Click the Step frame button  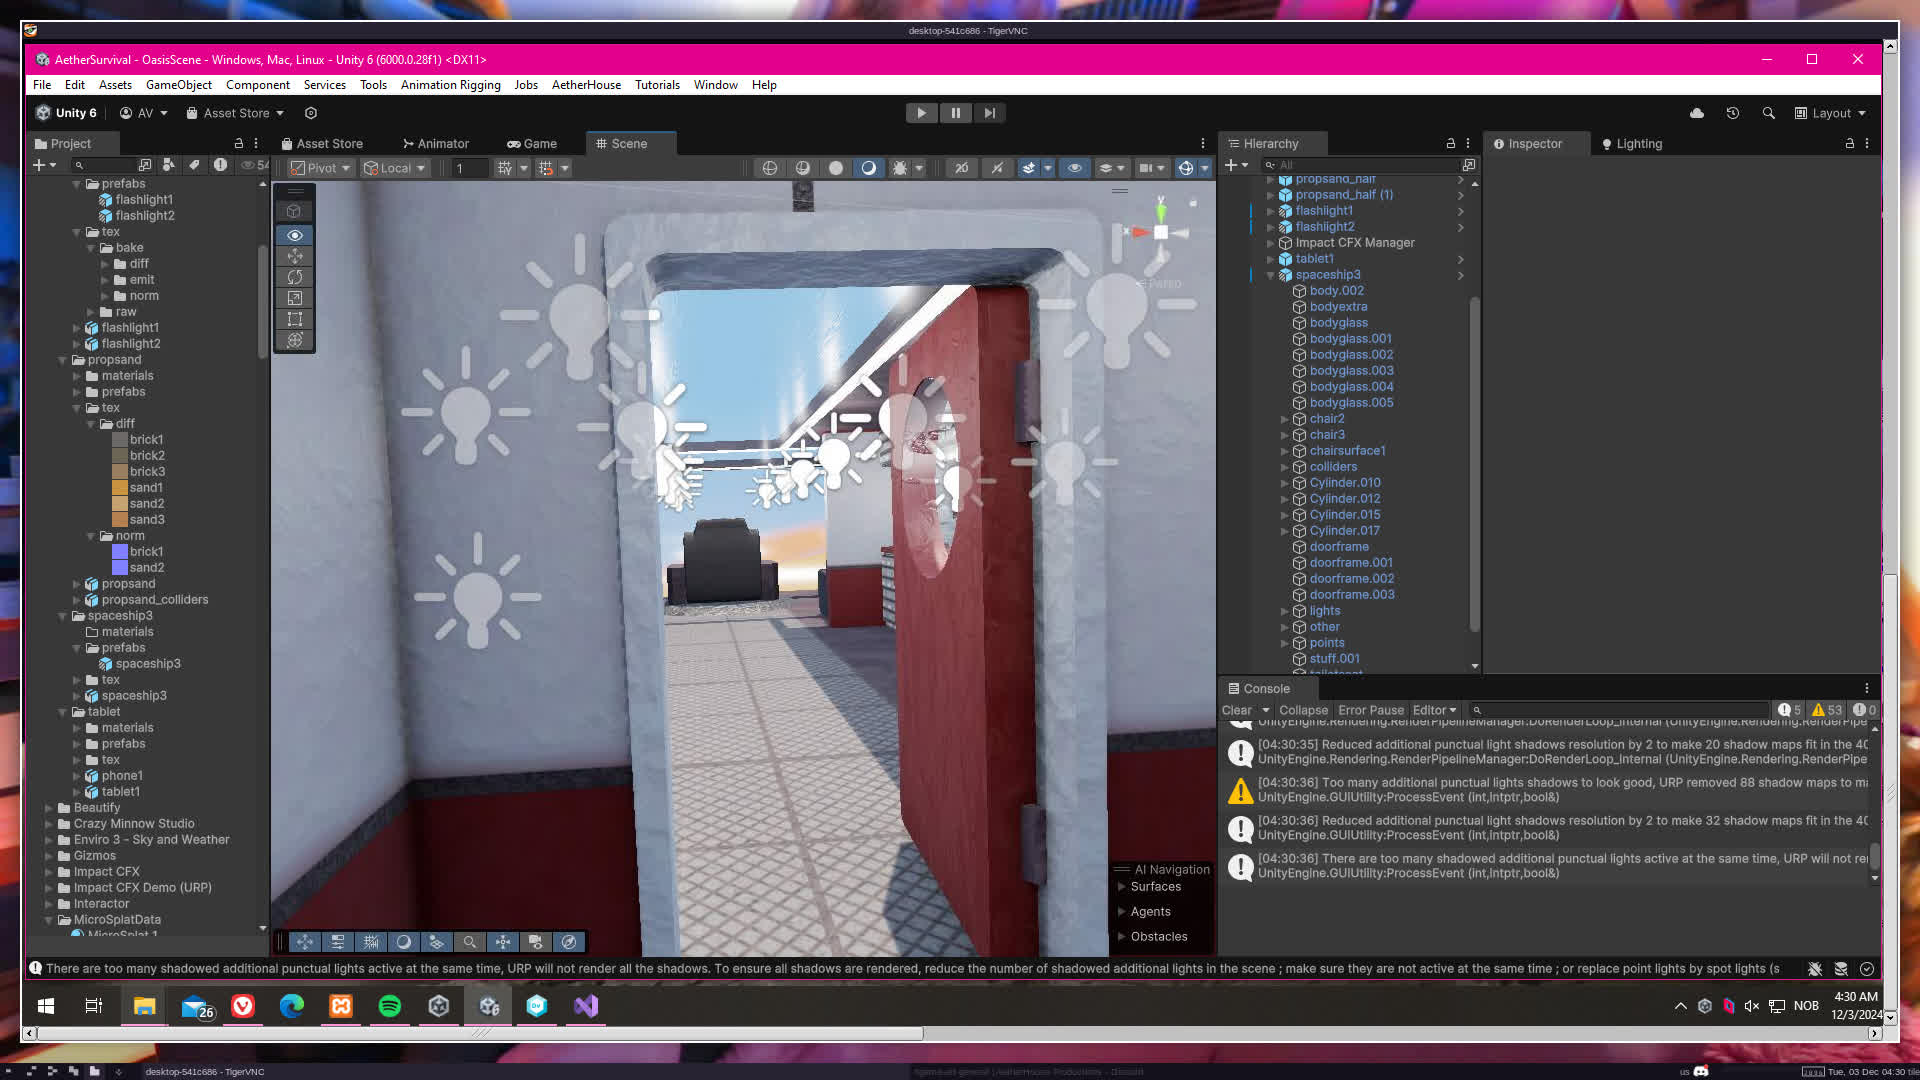[989, 113]
